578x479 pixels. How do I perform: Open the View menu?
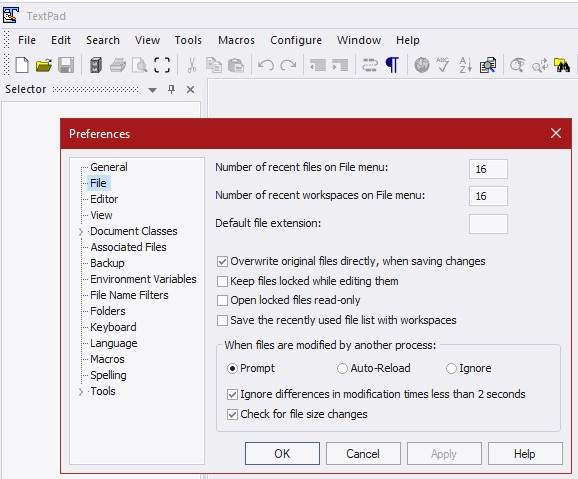click(147, 40)
